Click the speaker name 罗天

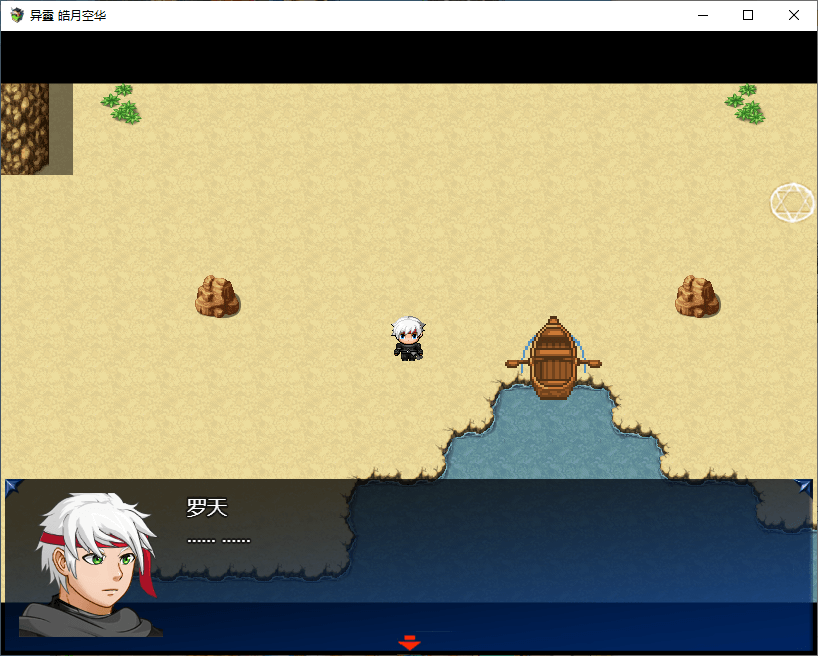tap(207, 508)
